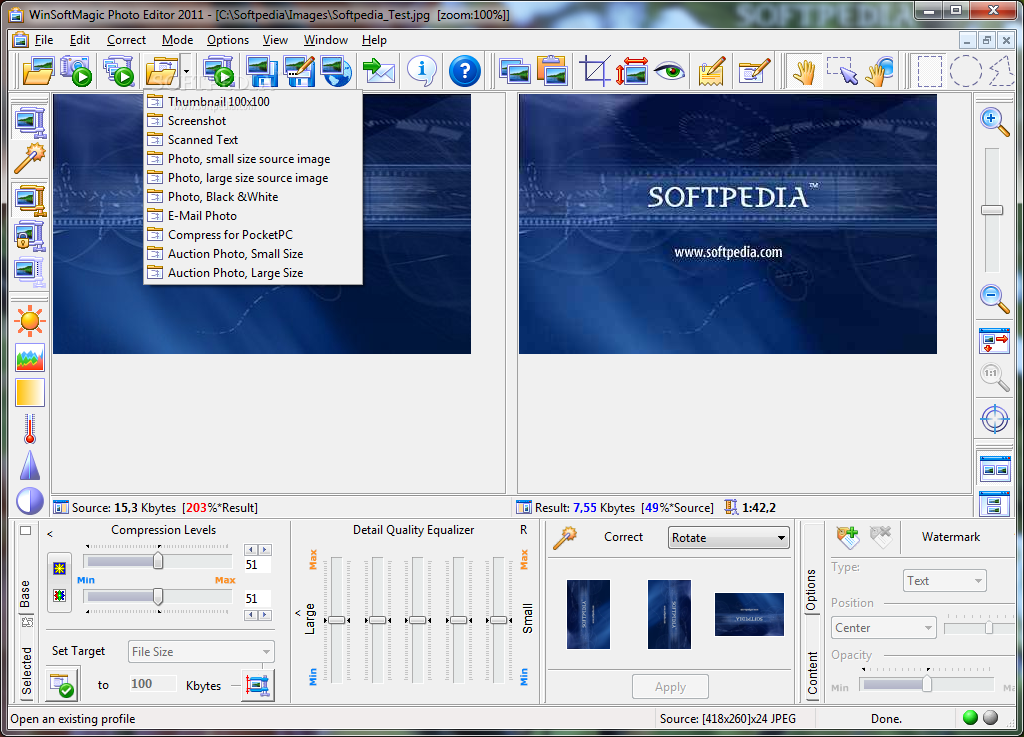
Task: Open the Set Target File Size dropdown
Action: 201,651
